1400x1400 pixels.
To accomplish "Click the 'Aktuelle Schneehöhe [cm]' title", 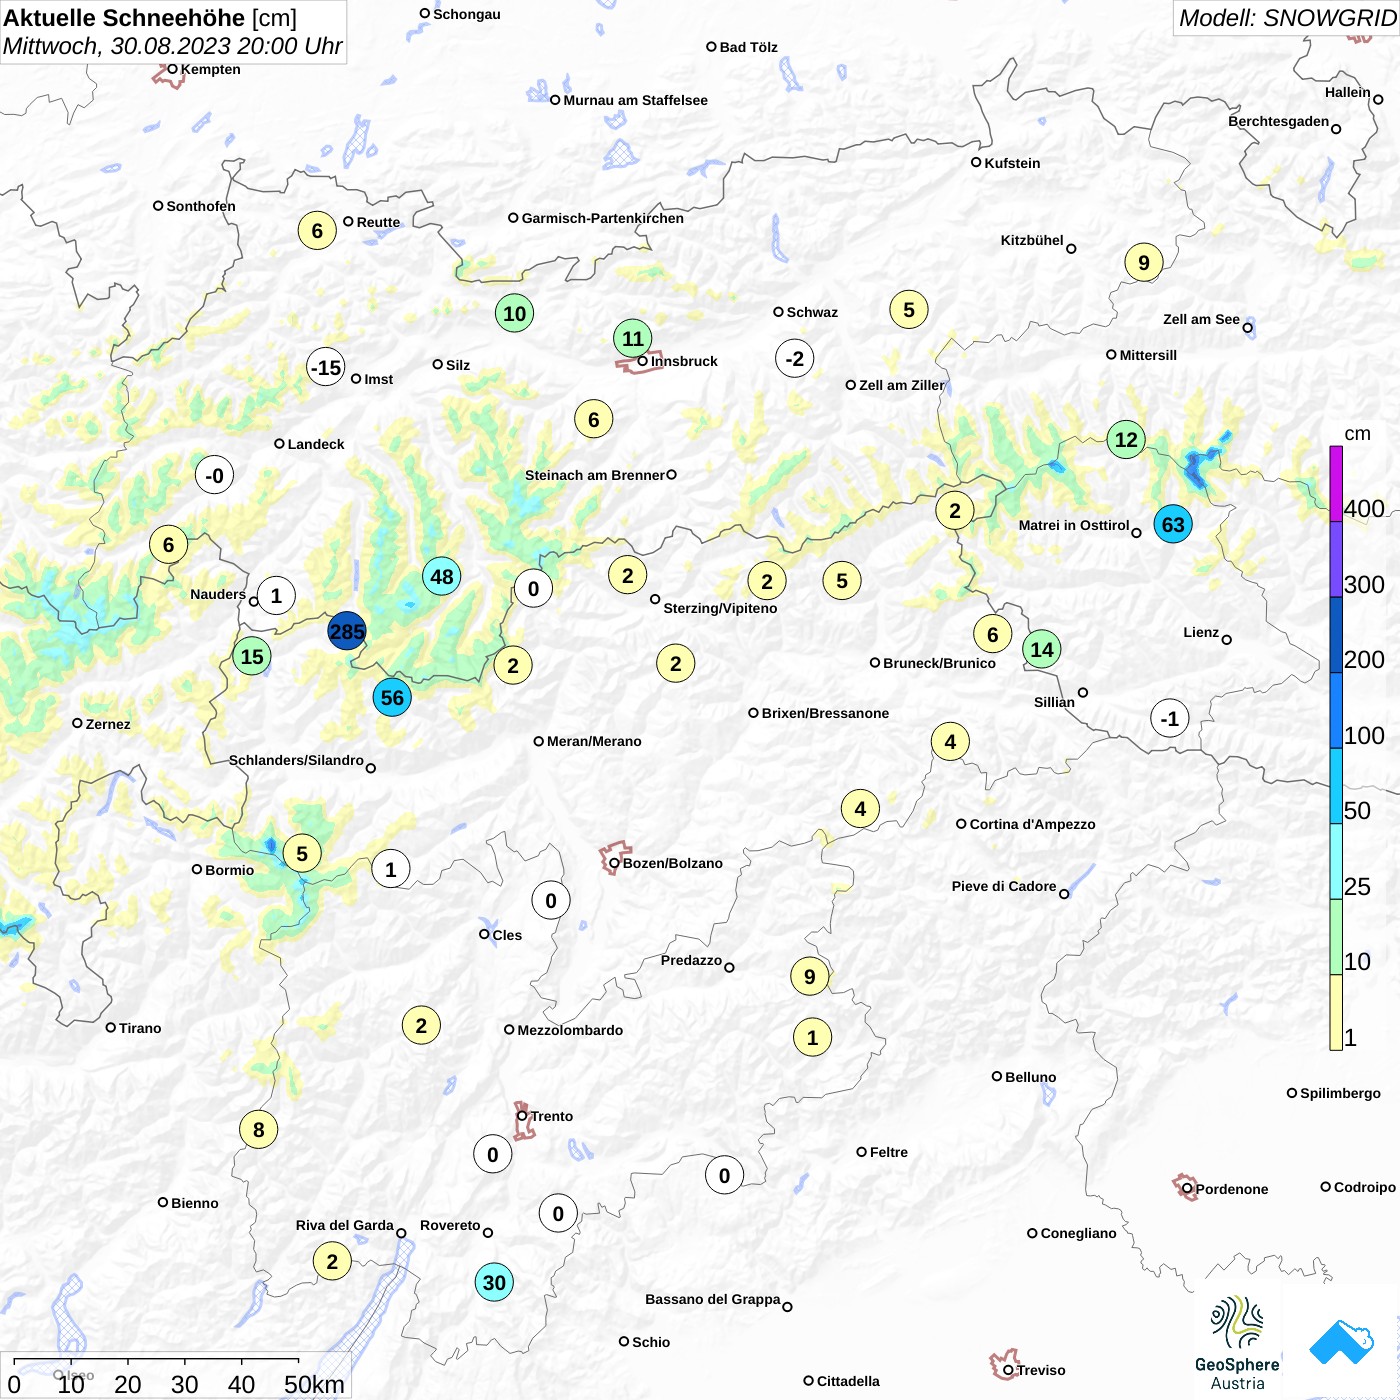I will tap(150, 18).
